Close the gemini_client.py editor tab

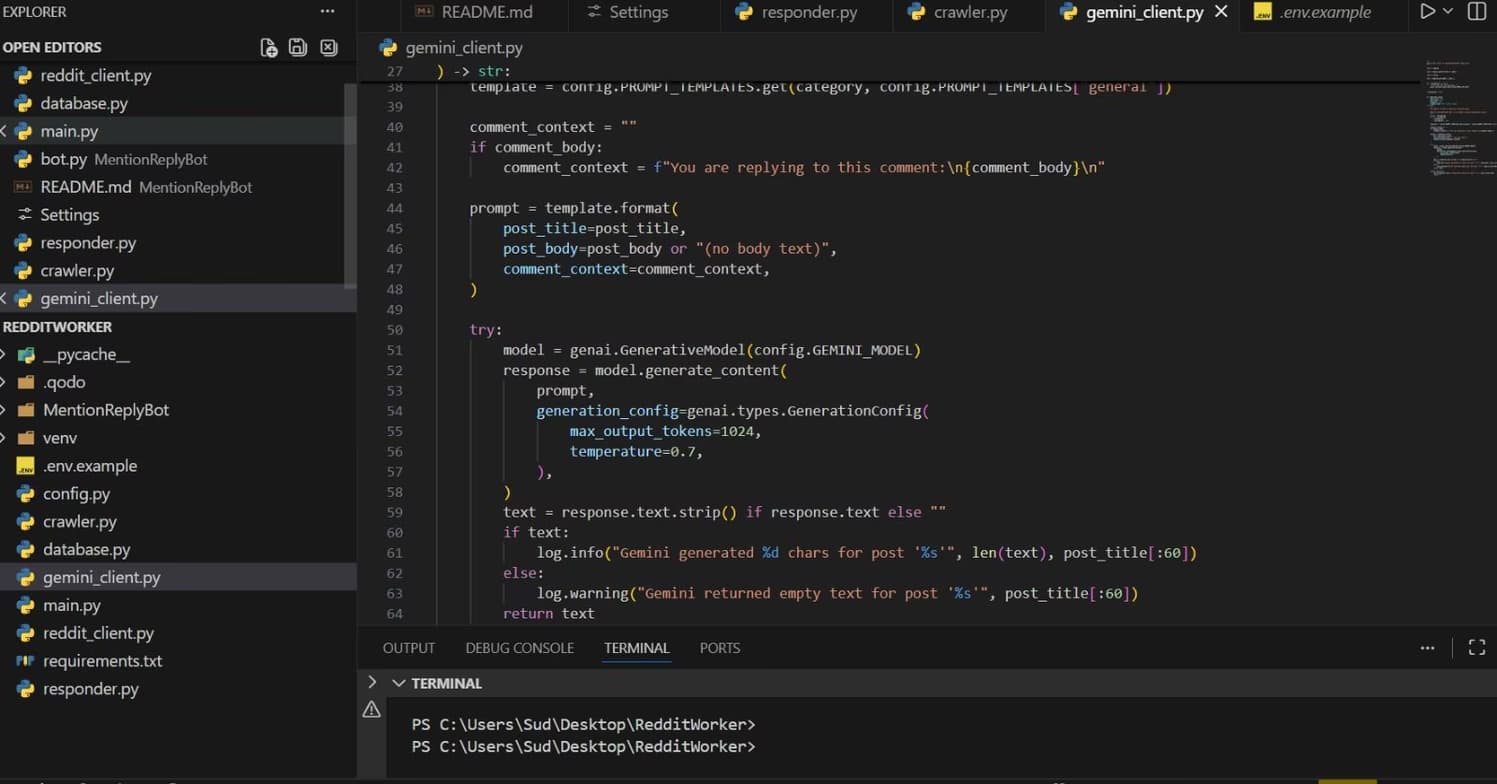pos(1221,12)
